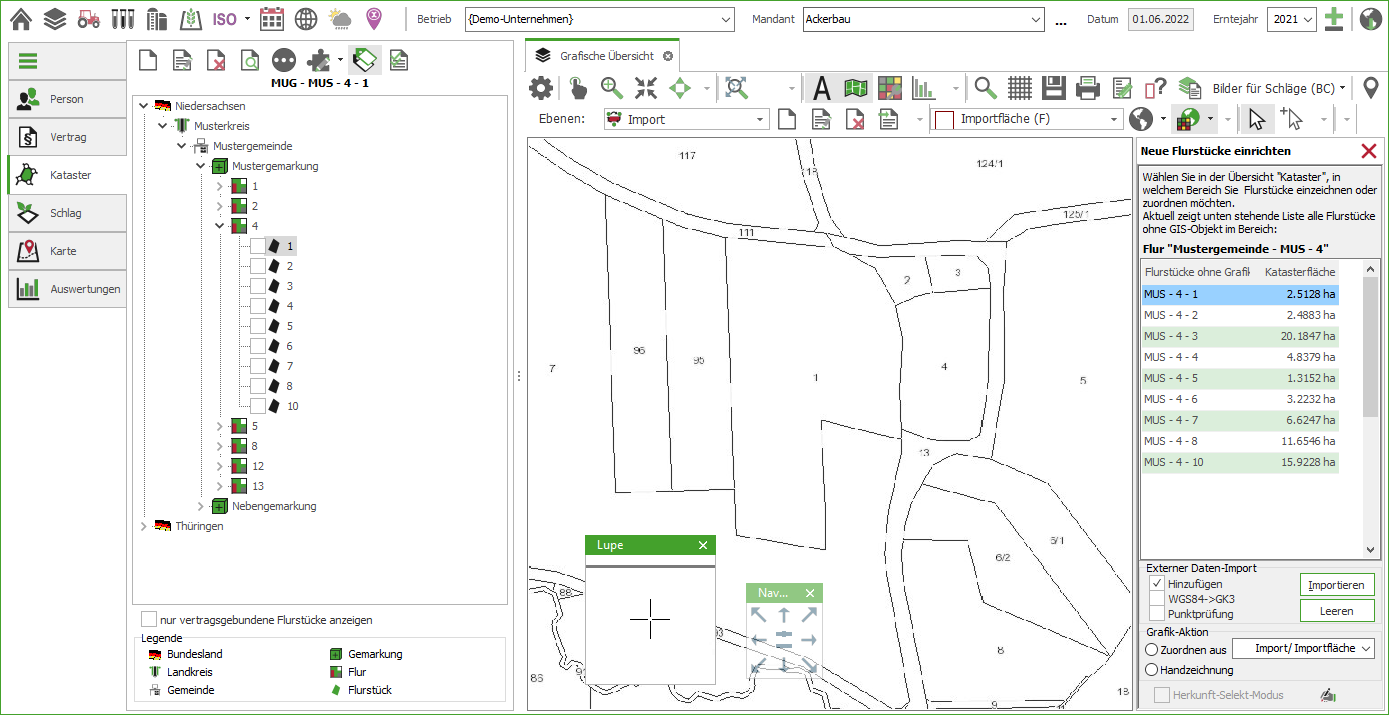Click the printer icon in map toolbar
Viewport: 1389px width, 715px height.
(x=1088, y=88)
